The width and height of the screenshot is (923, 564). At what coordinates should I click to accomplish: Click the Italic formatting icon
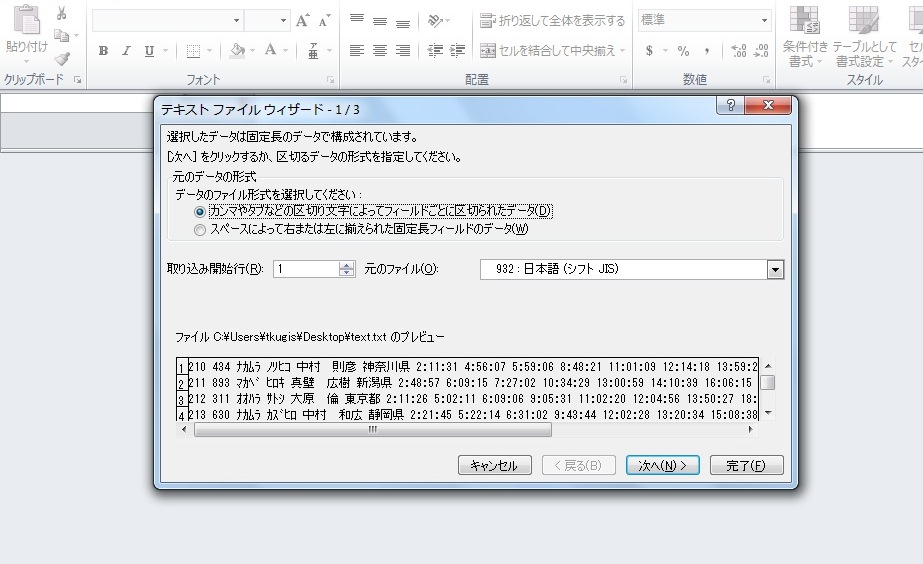coord(126,51)
